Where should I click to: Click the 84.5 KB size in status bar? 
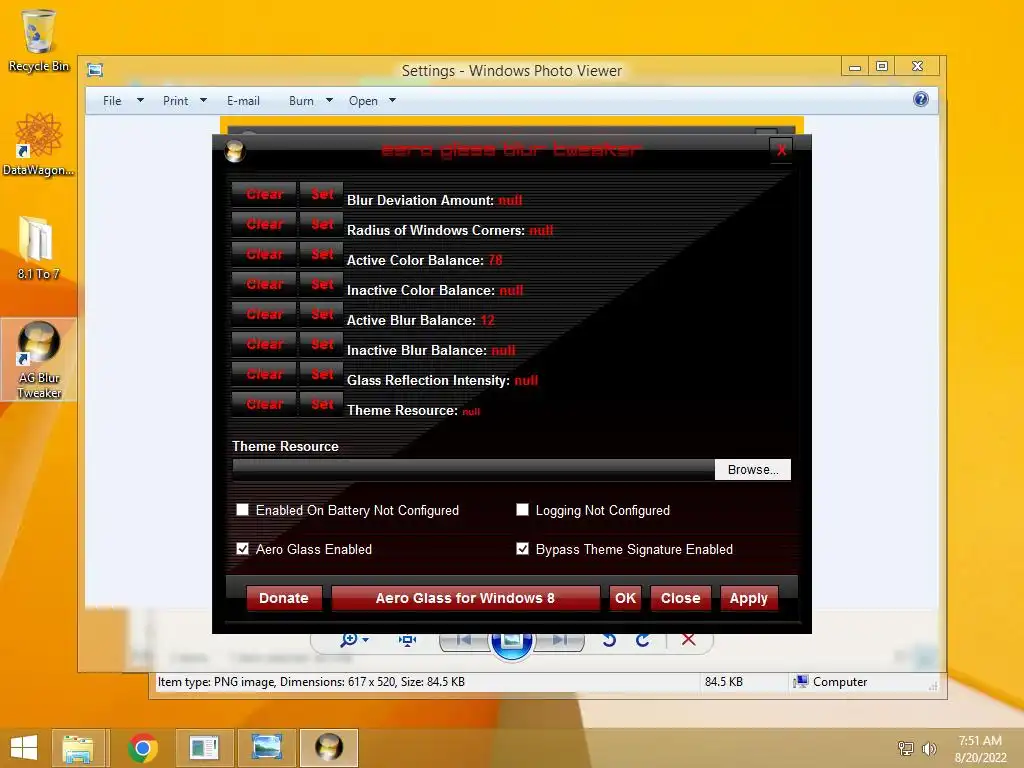(724, 682)
